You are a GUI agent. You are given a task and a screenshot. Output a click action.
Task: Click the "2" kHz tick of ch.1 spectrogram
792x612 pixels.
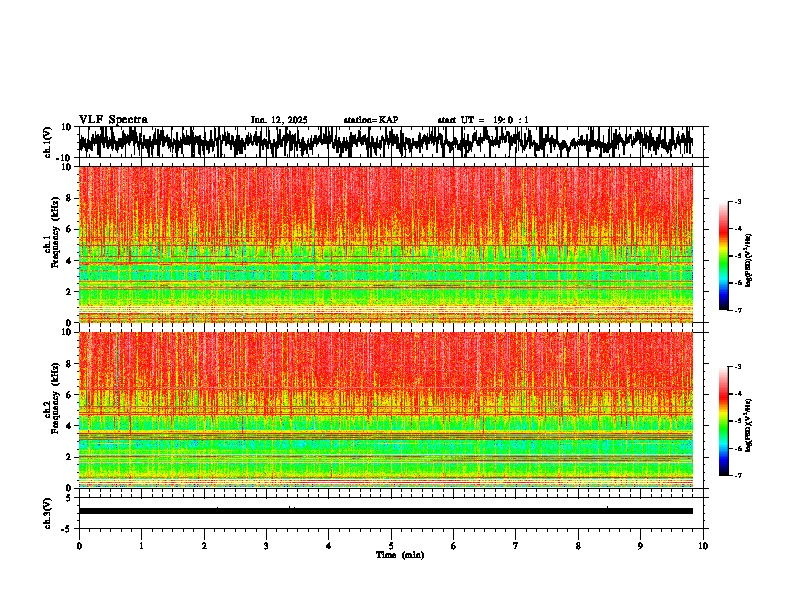(x=69, y=292)
